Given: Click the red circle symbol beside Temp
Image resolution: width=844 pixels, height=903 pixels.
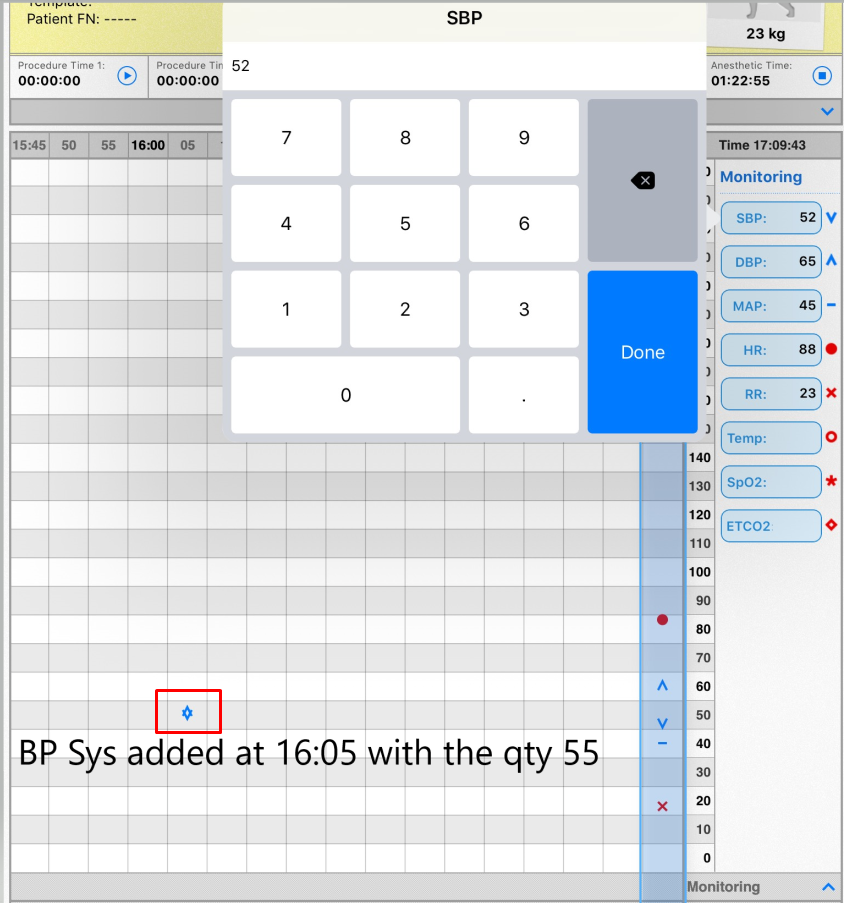Looking at the screenshot, I should click(831, 437).
